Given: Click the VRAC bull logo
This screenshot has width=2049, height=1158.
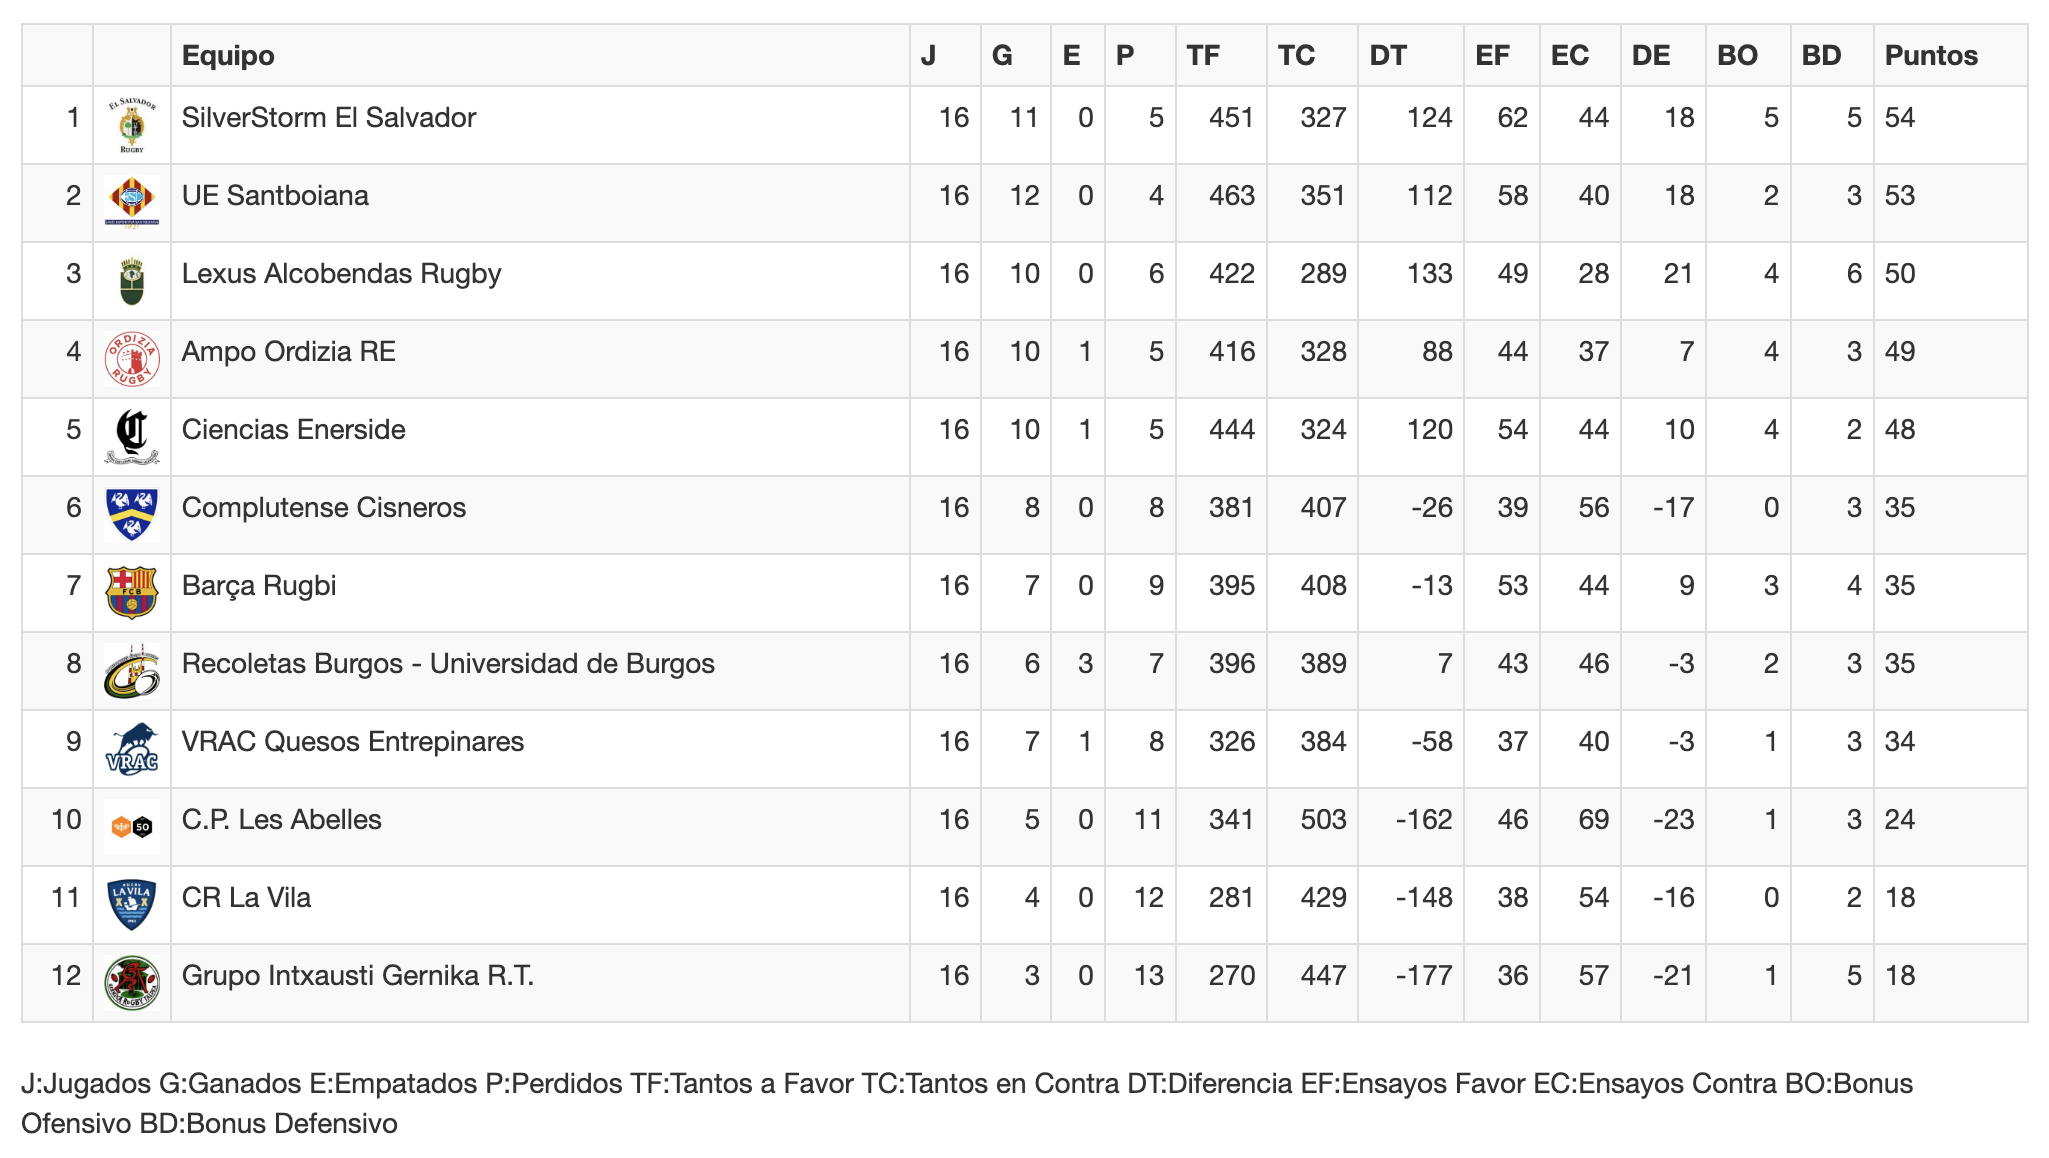Looking at the screenshot, I should (x=132, y=749).
